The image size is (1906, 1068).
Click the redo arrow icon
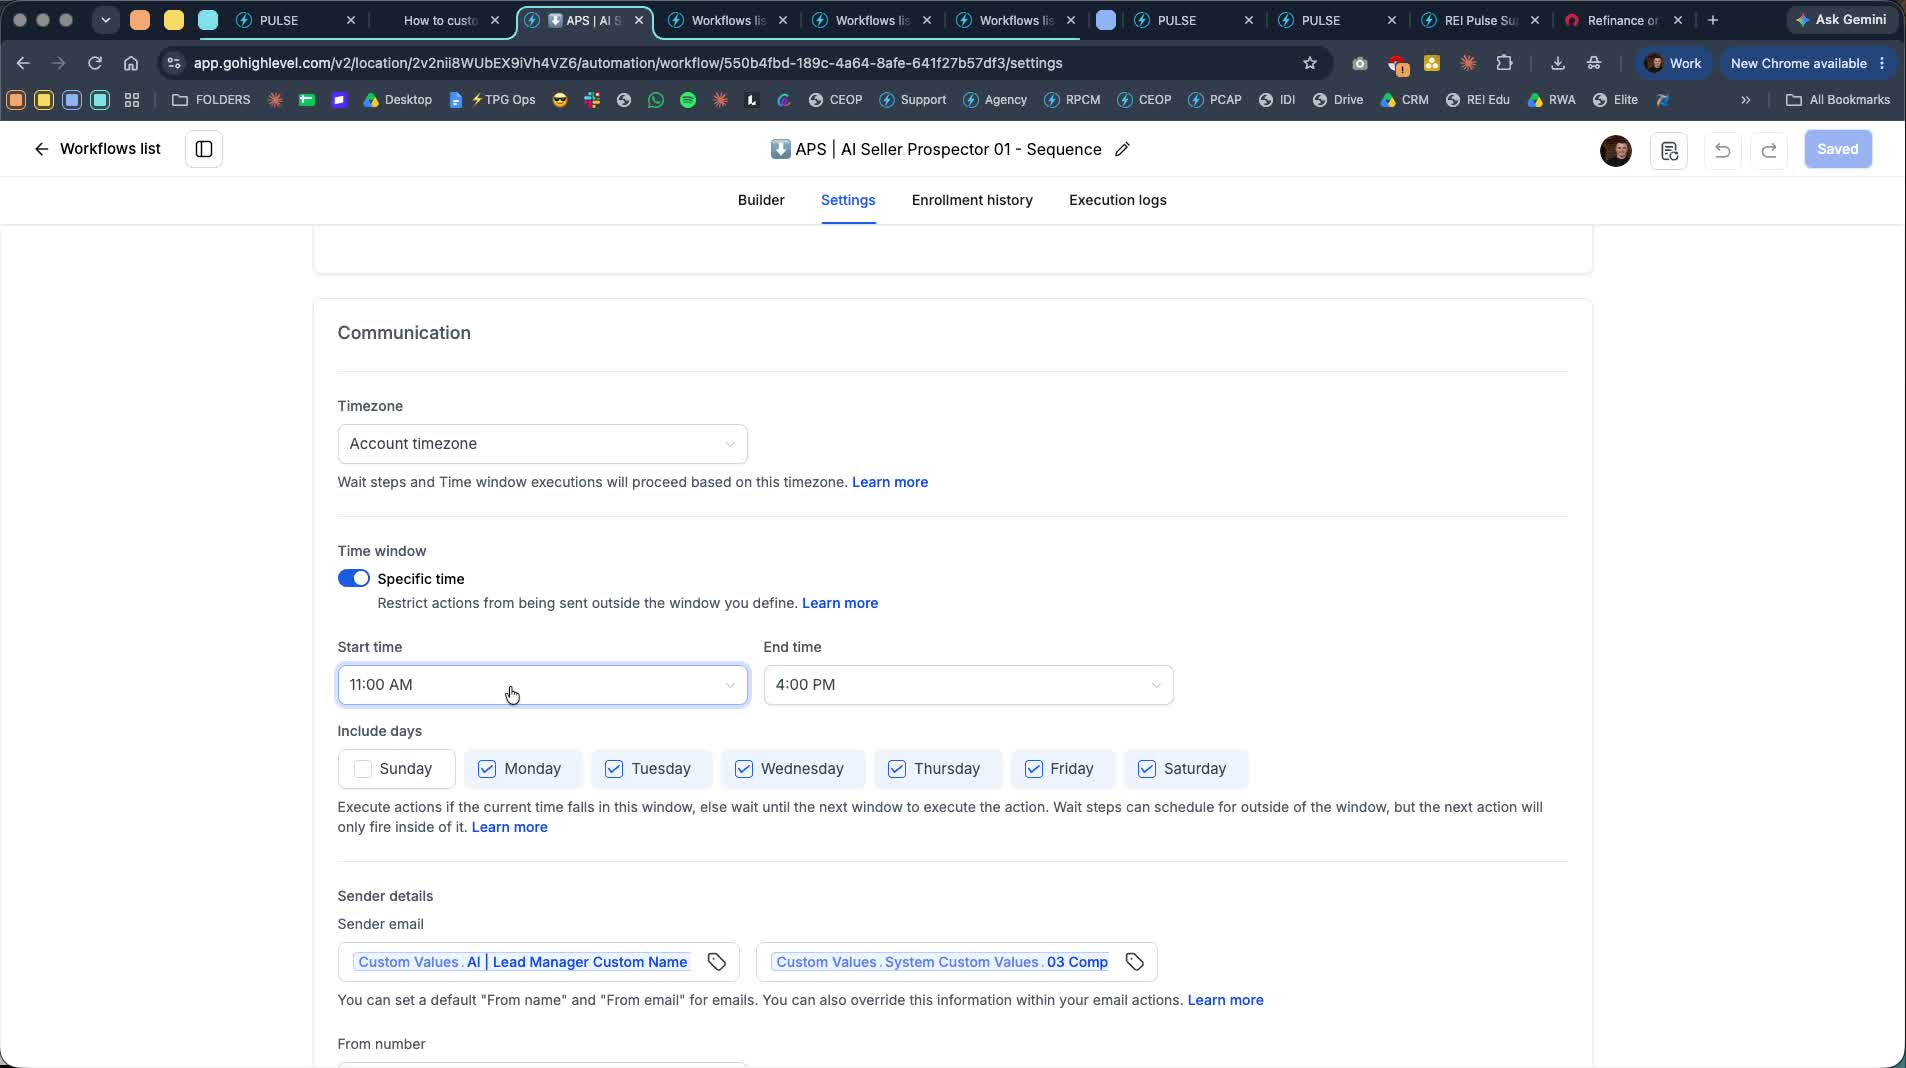tap(1769, 150)
